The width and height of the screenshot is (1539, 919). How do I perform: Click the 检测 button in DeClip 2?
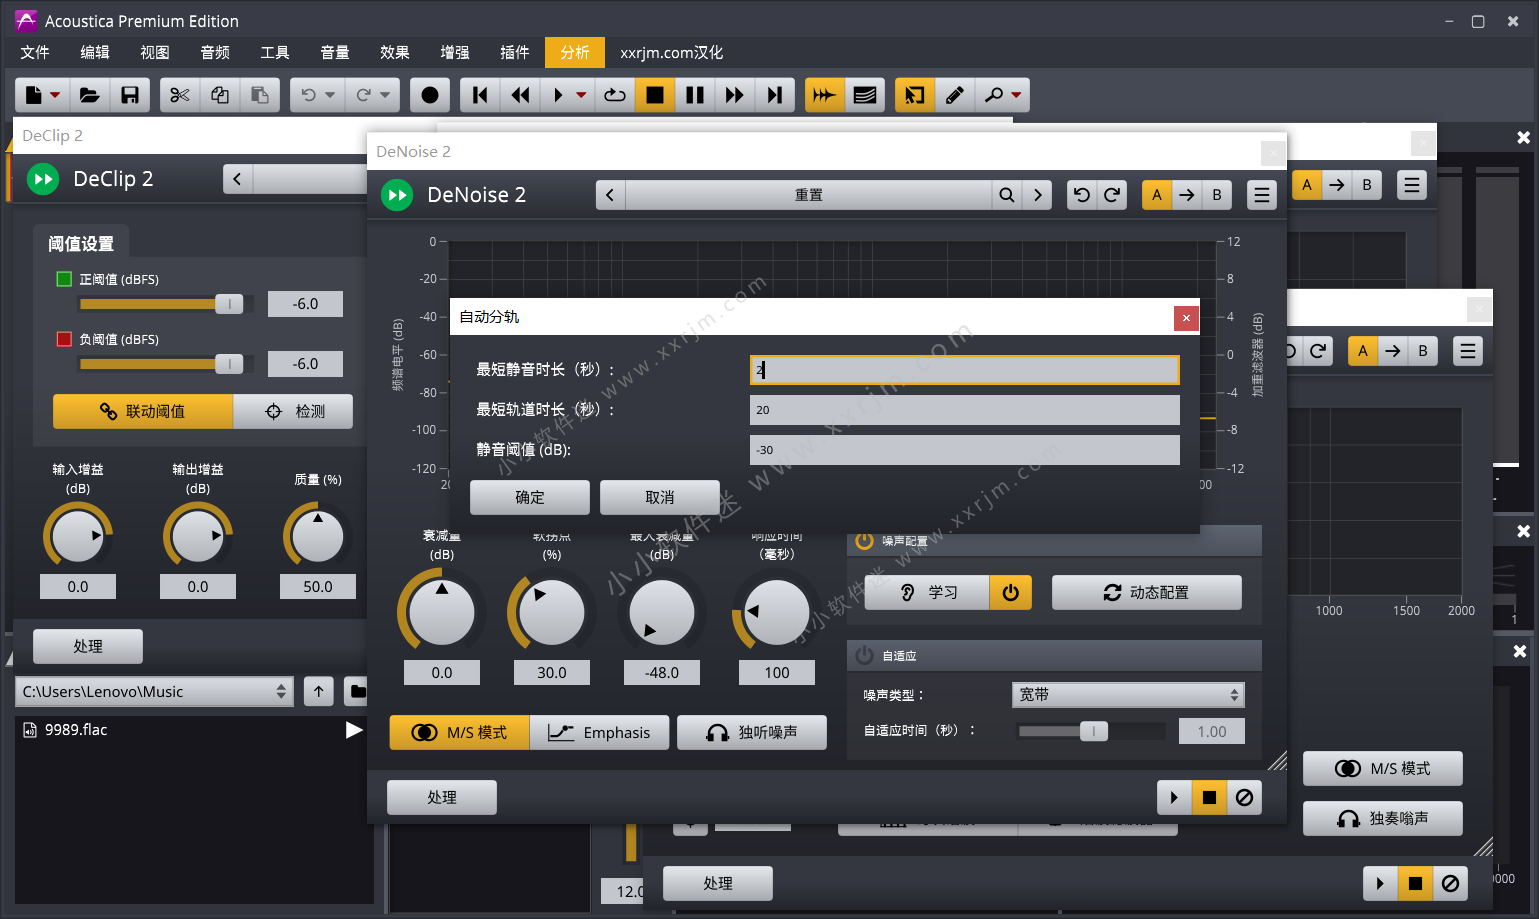click(293, 411)
